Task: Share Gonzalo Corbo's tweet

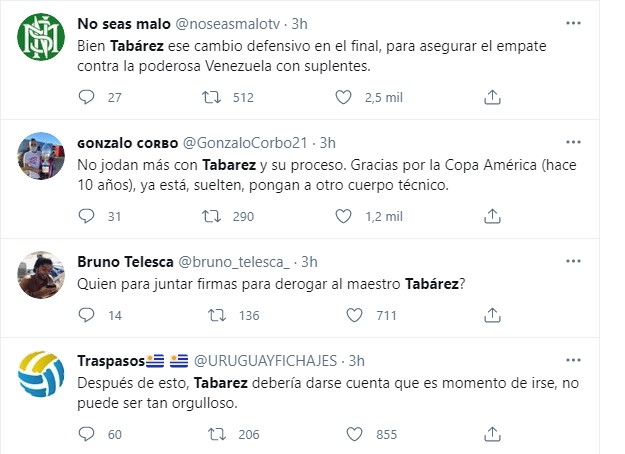Action: click(x=492, y=215)
